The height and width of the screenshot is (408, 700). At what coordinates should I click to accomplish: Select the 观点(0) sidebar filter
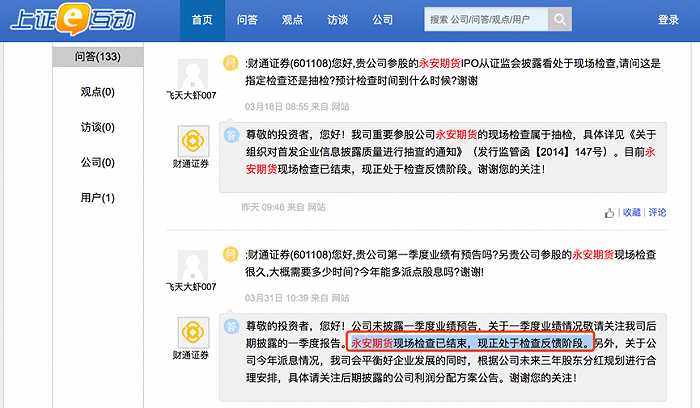click(x=98, y=92)
